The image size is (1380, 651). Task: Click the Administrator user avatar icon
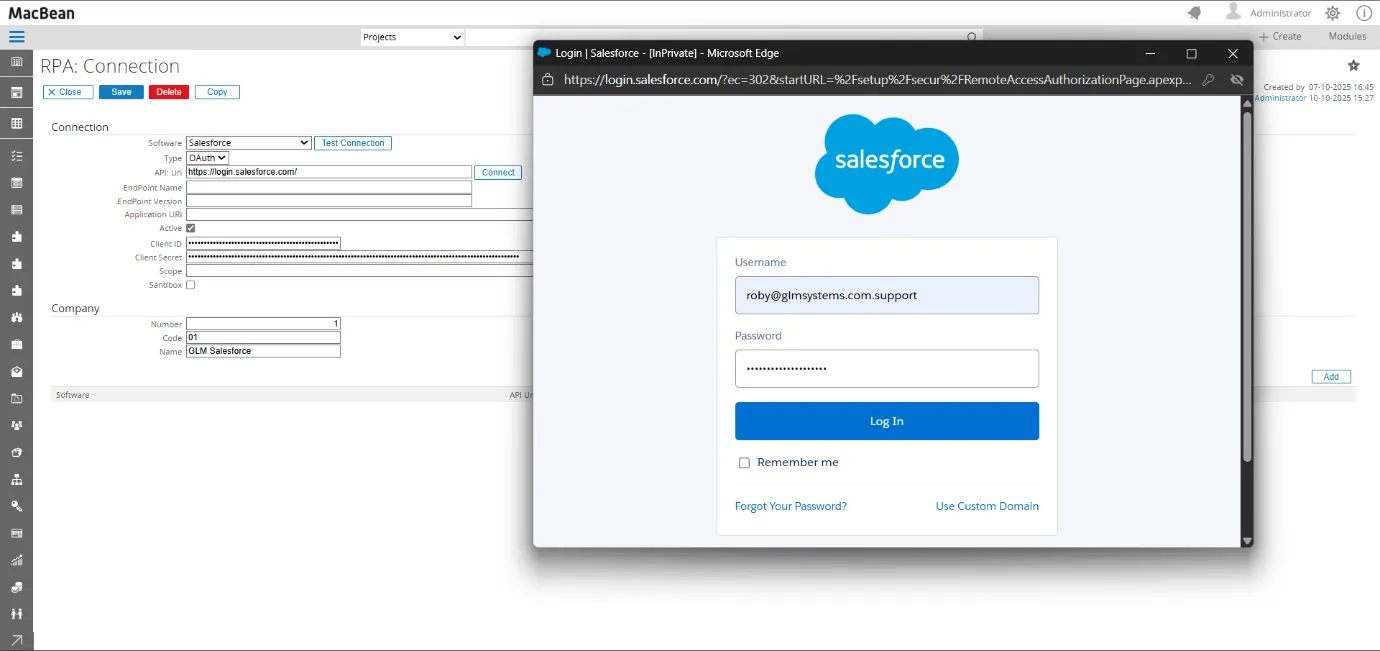tap(1233, 12)
